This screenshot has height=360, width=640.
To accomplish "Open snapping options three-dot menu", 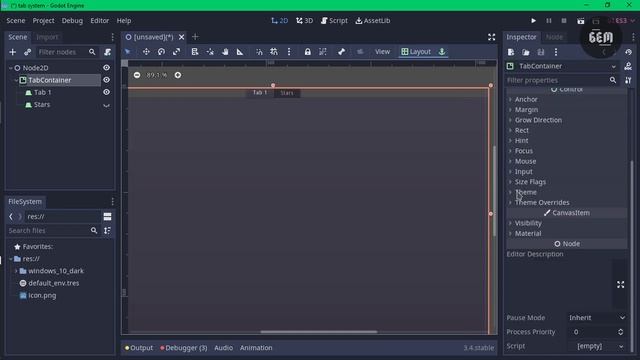I will point(289,52).
